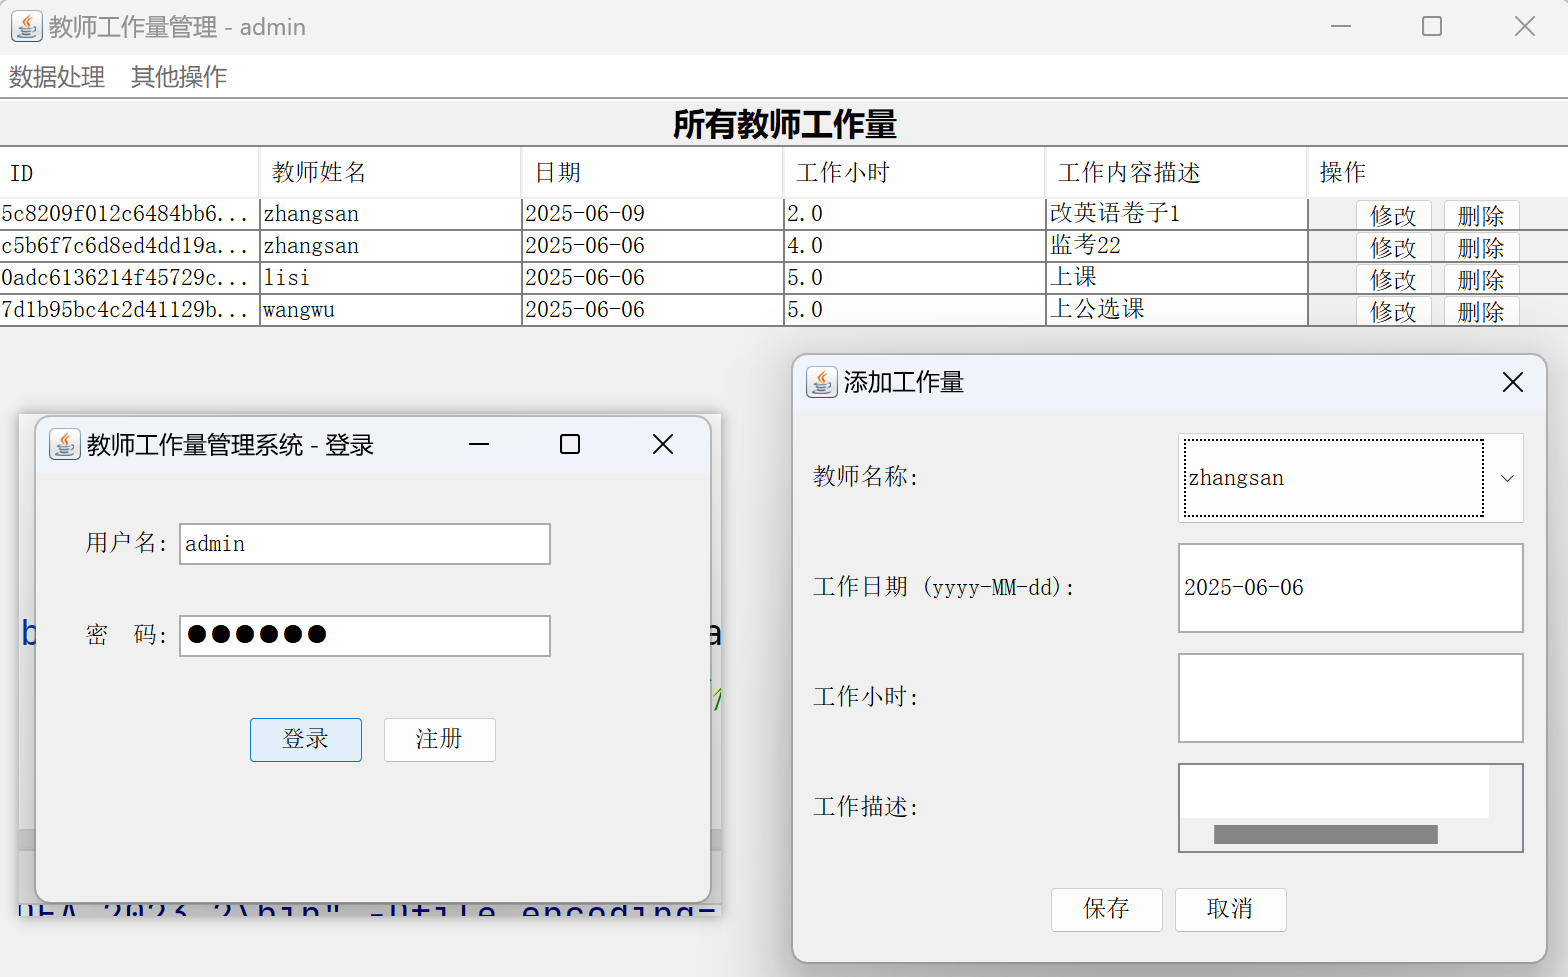The height and width of the screenshot is (977, 1568).
Task: Click 删除 for lisi 上课 row
Action: pos(1481,279)
